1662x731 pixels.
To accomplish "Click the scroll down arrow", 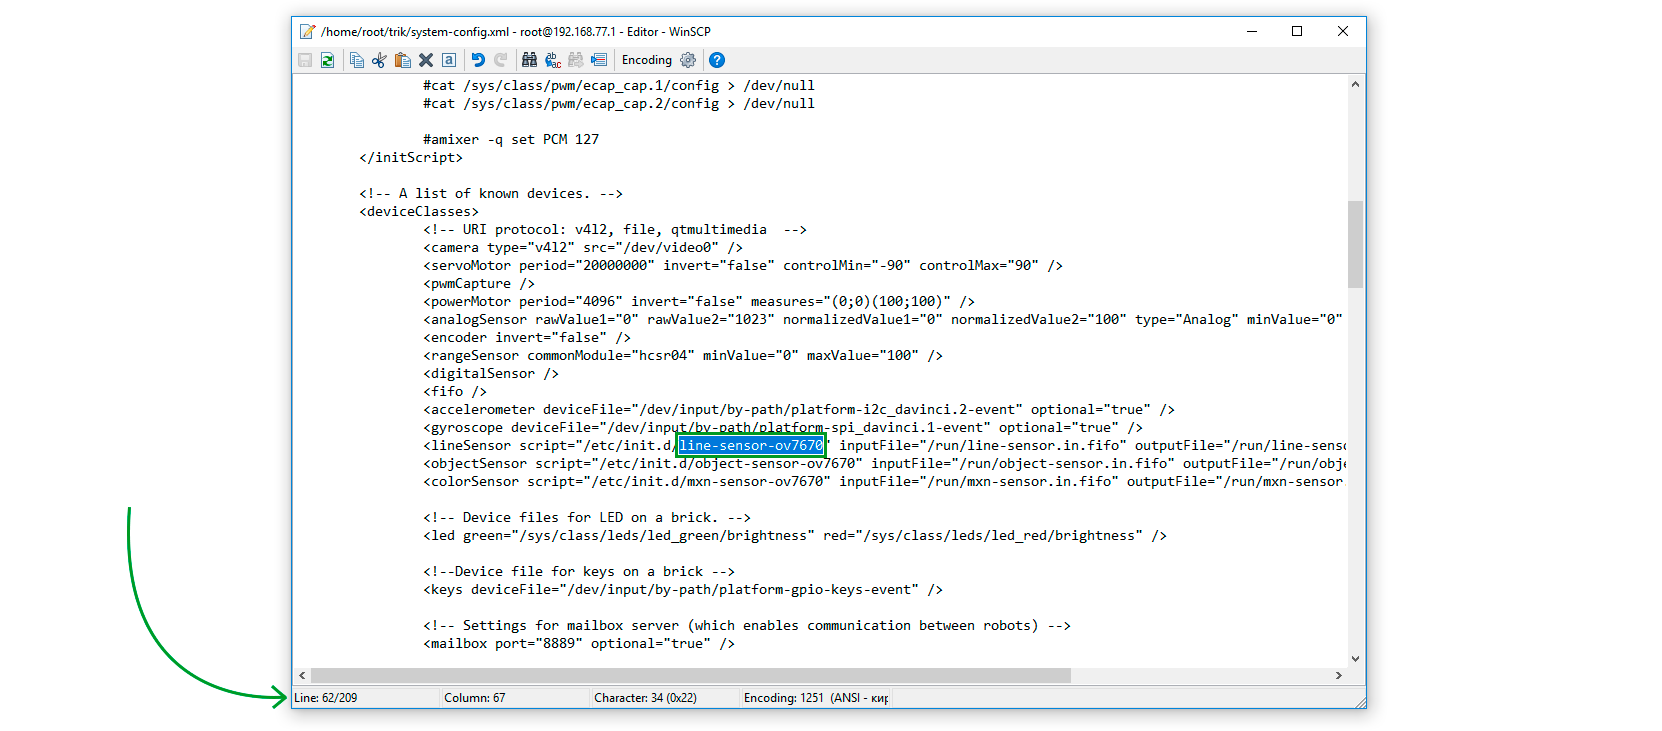I will click(1355, 658).
